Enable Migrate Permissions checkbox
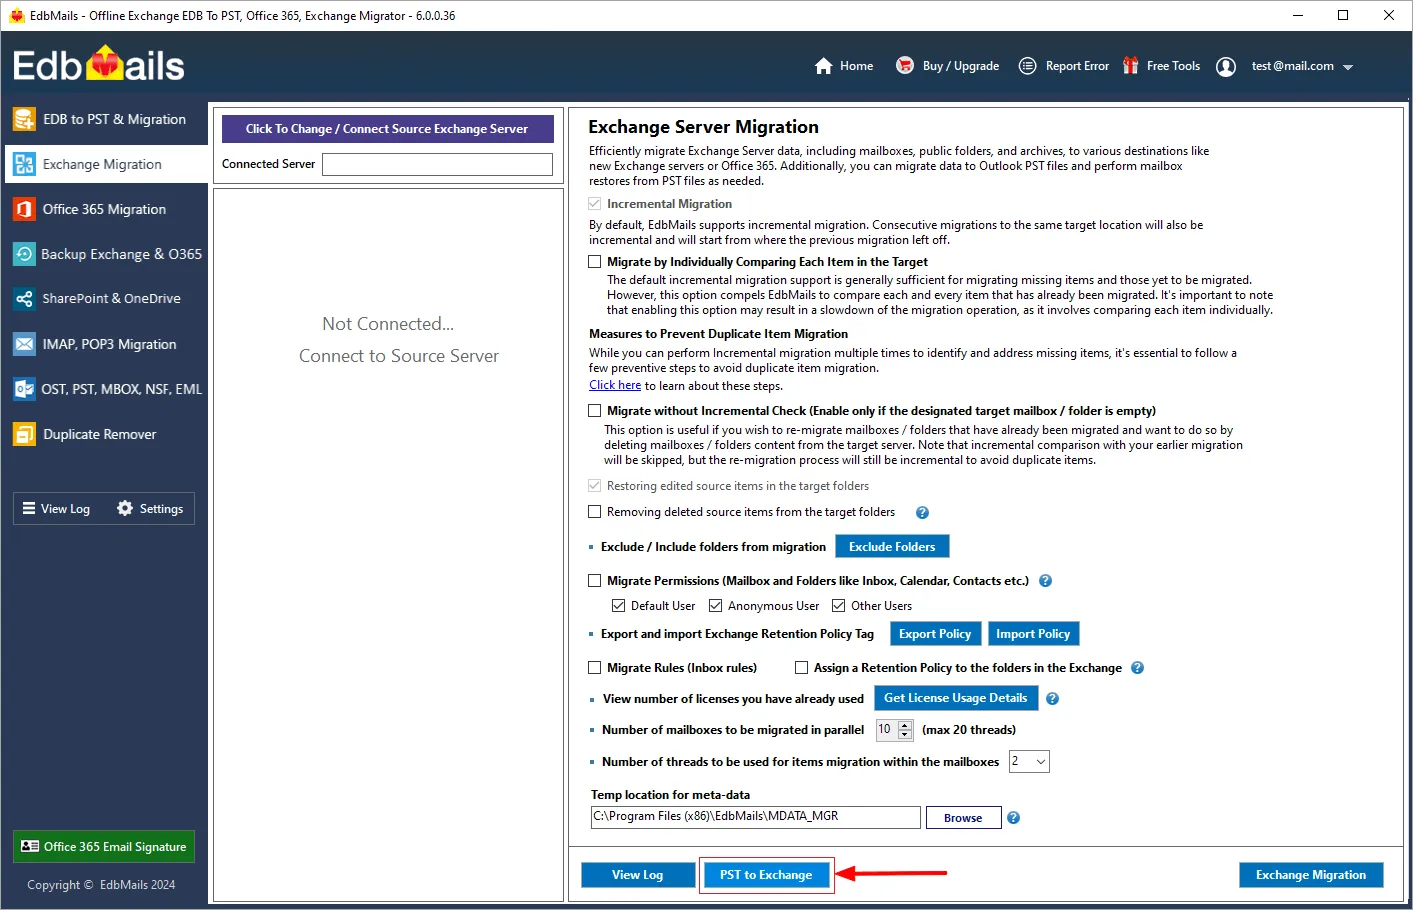The height and width of the screenshot is (910, 1413). click(x=595, y=580)
